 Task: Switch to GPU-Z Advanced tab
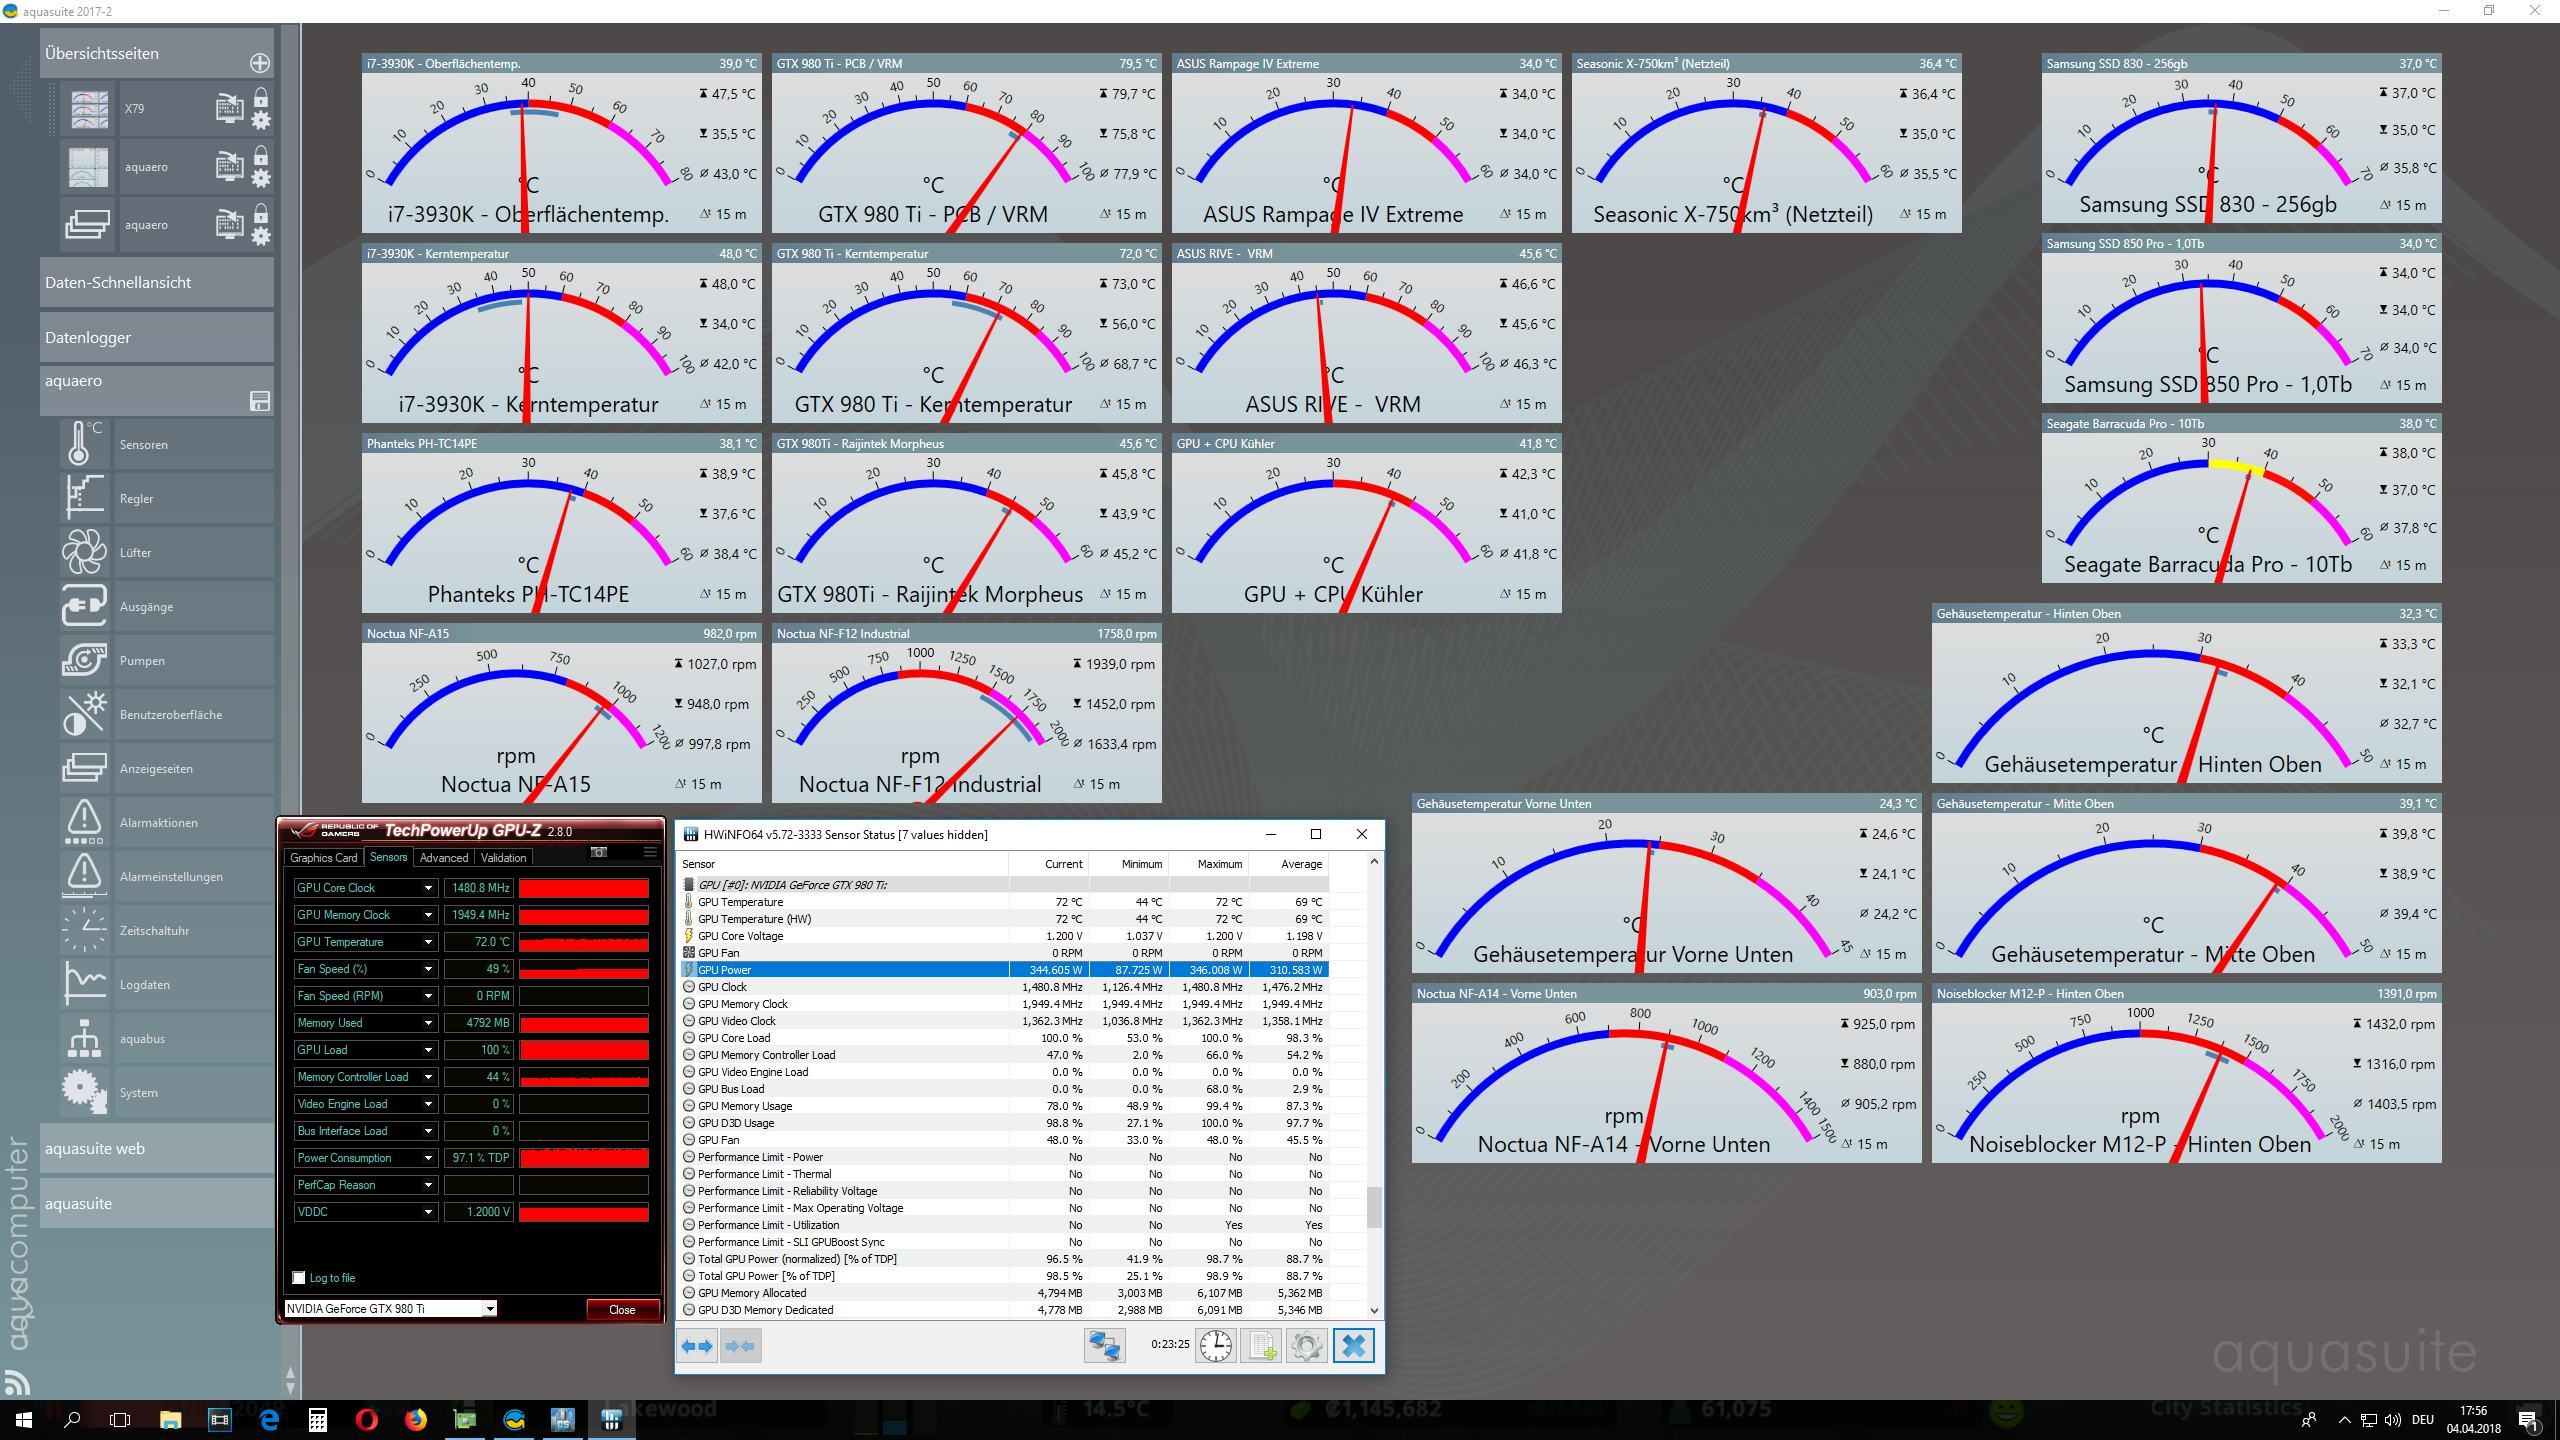tap(444, 858)
